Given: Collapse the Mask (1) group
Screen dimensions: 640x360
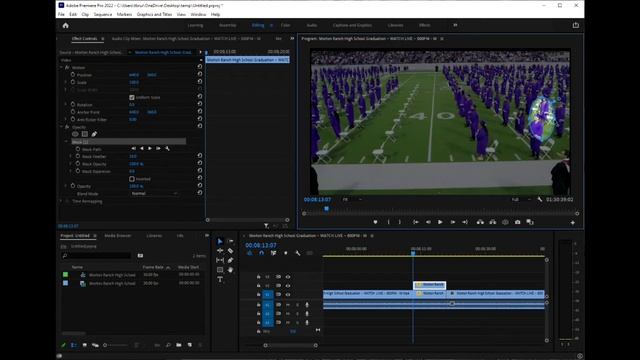Looking at the screenshot, I should coord(66,142).
